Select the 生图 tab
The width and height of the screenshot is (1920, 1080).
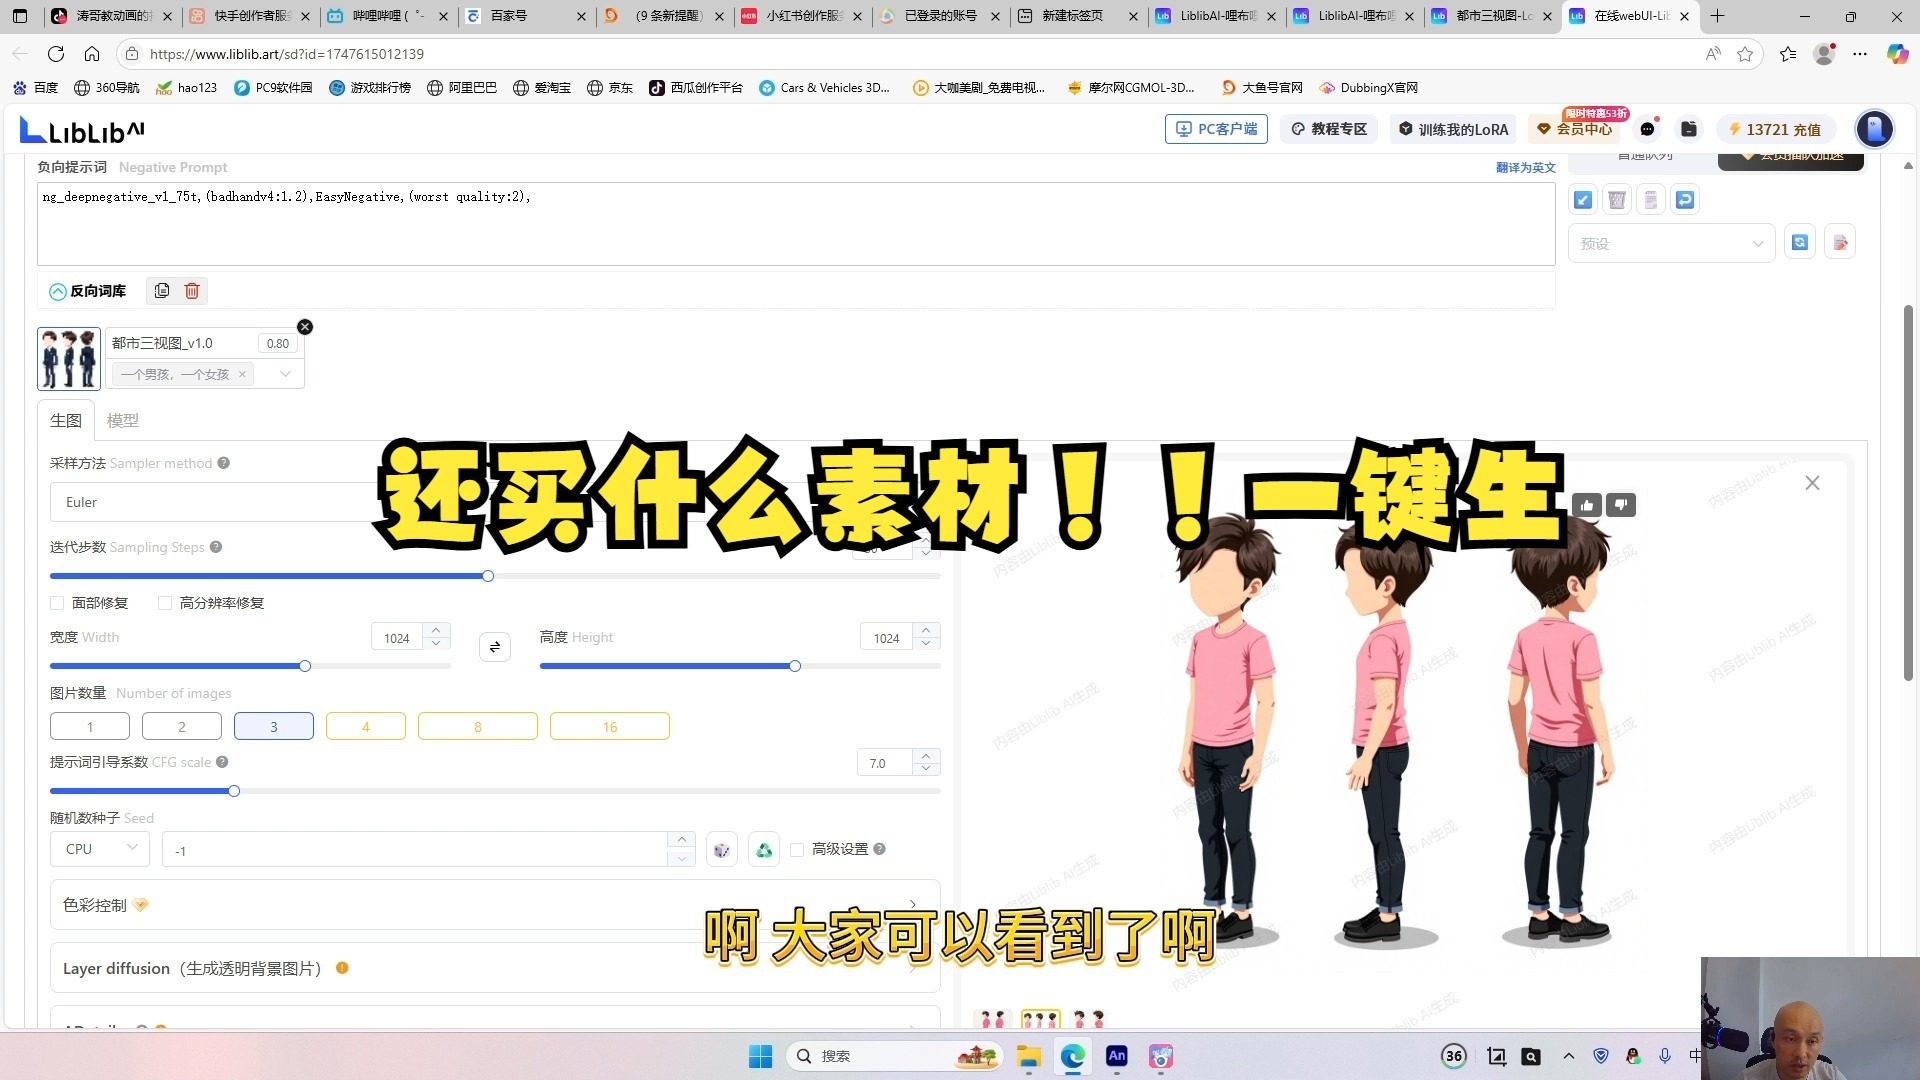65,420
